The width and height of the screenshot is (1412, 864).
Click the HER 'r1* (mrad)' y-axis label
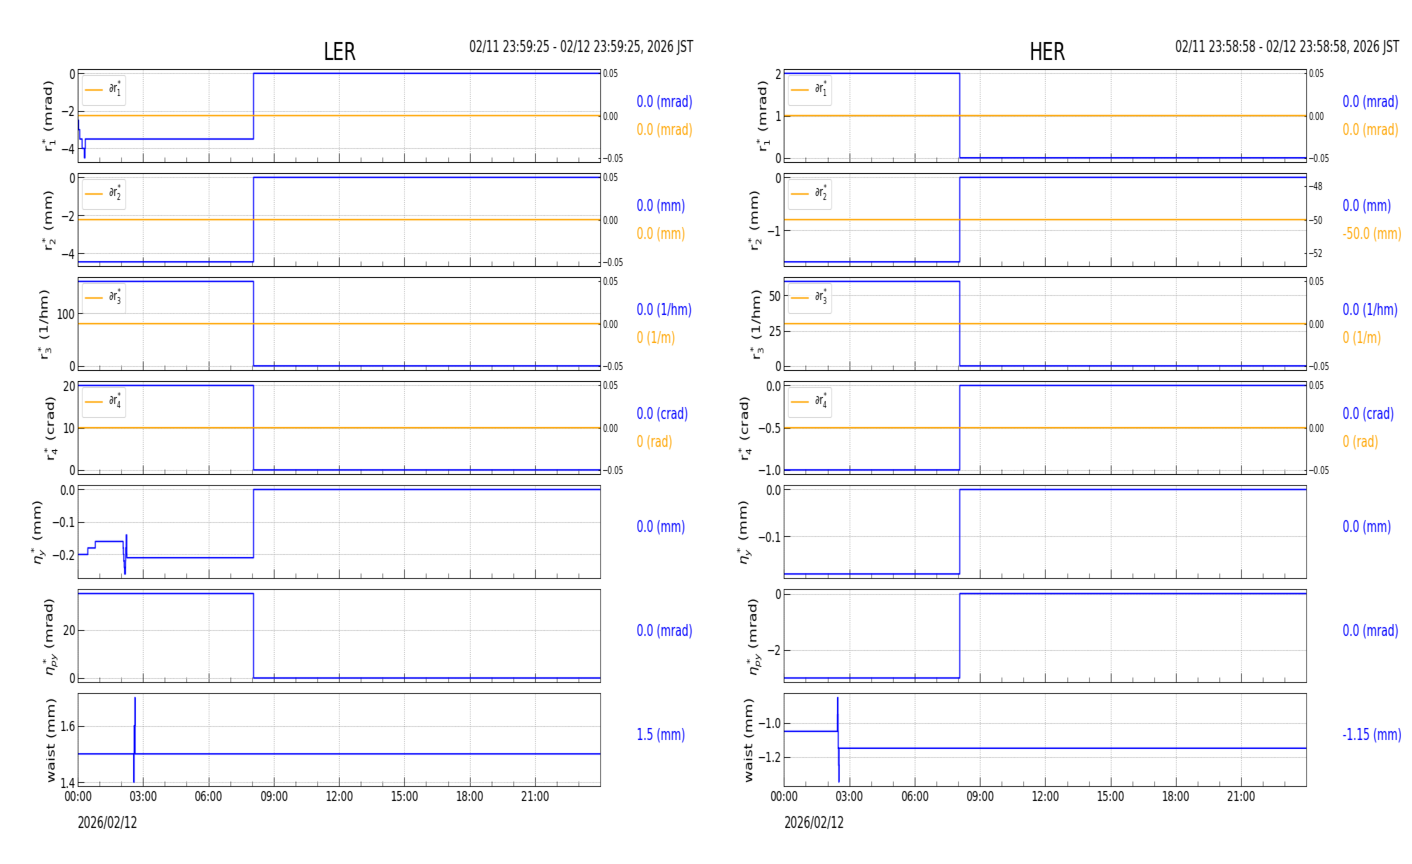point(762,116)
